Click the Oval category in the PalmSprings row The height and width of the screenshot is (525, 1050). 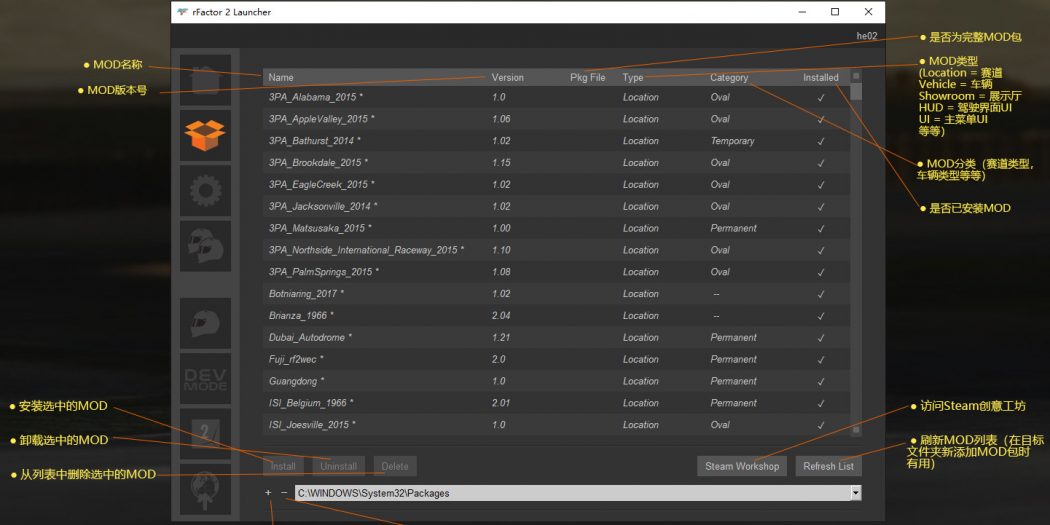(720, 272)
